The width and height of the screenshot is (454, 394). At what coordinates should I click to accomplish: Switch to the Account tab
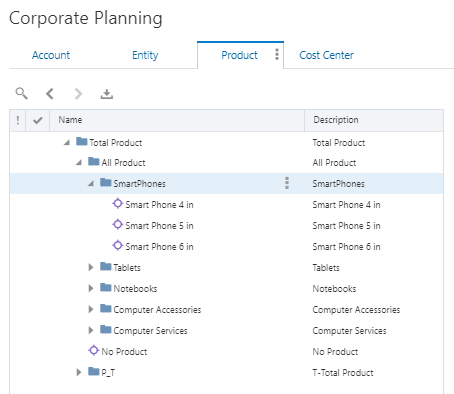tap(51, 55)
